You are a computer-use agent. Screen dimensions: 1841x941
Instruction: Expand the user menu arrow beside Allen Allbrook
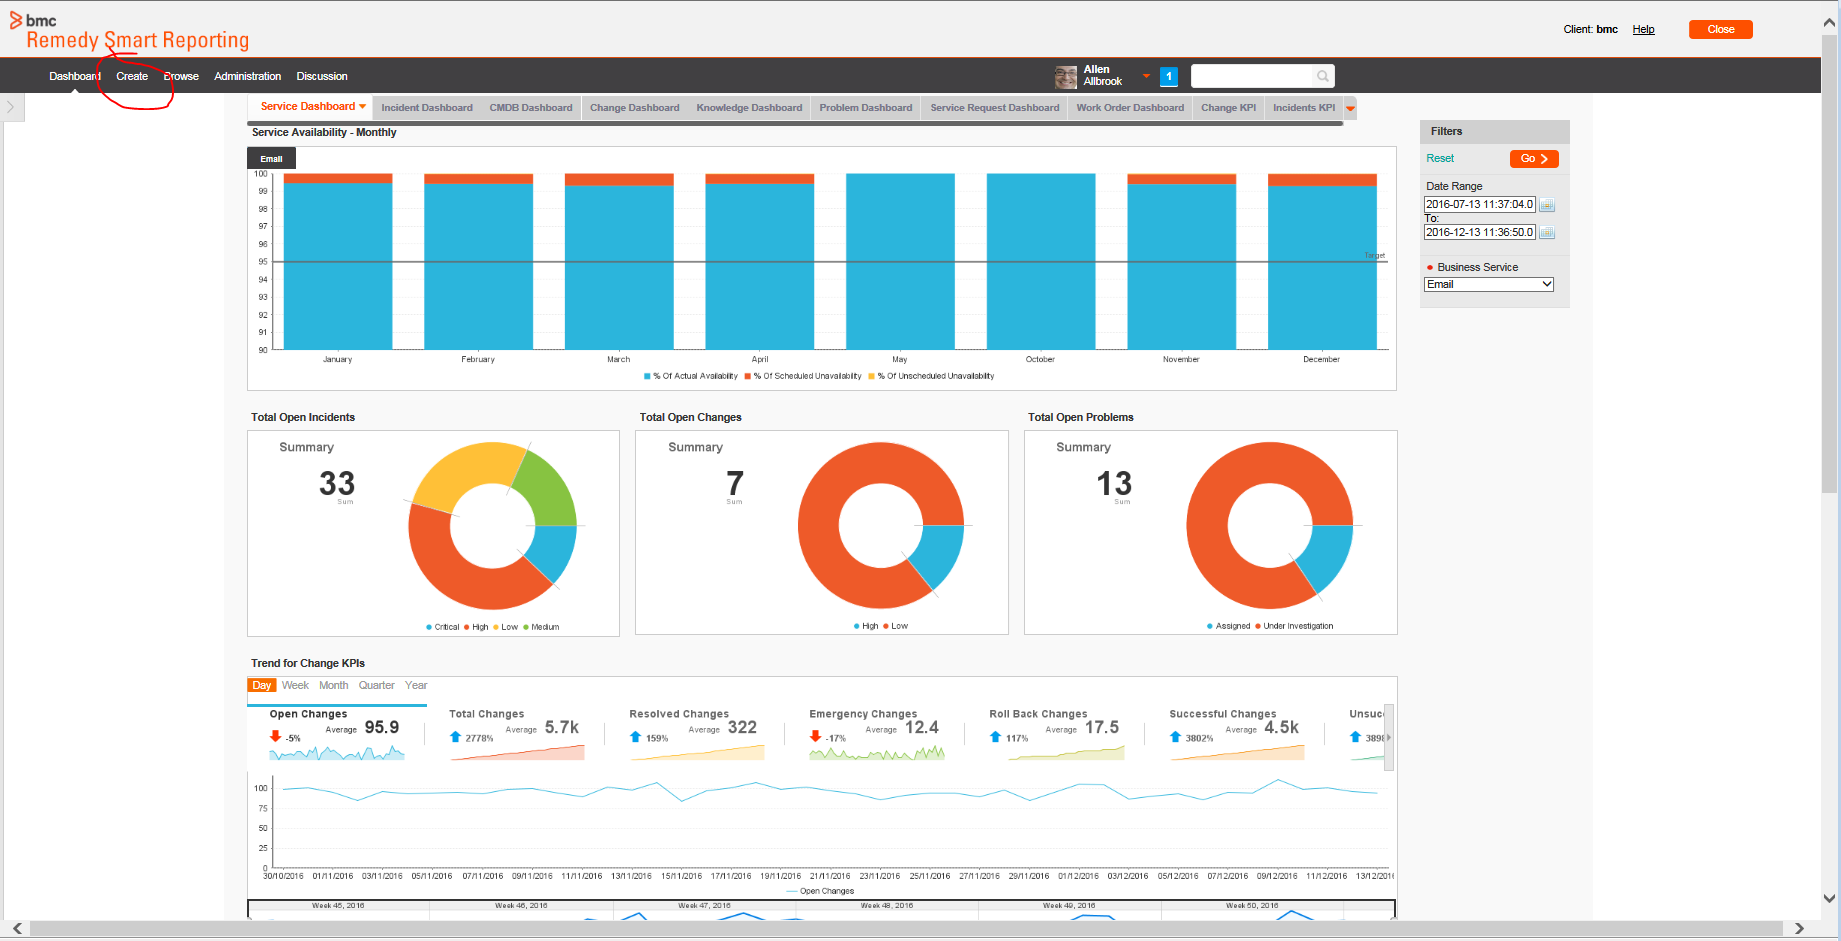[1146, 76]
